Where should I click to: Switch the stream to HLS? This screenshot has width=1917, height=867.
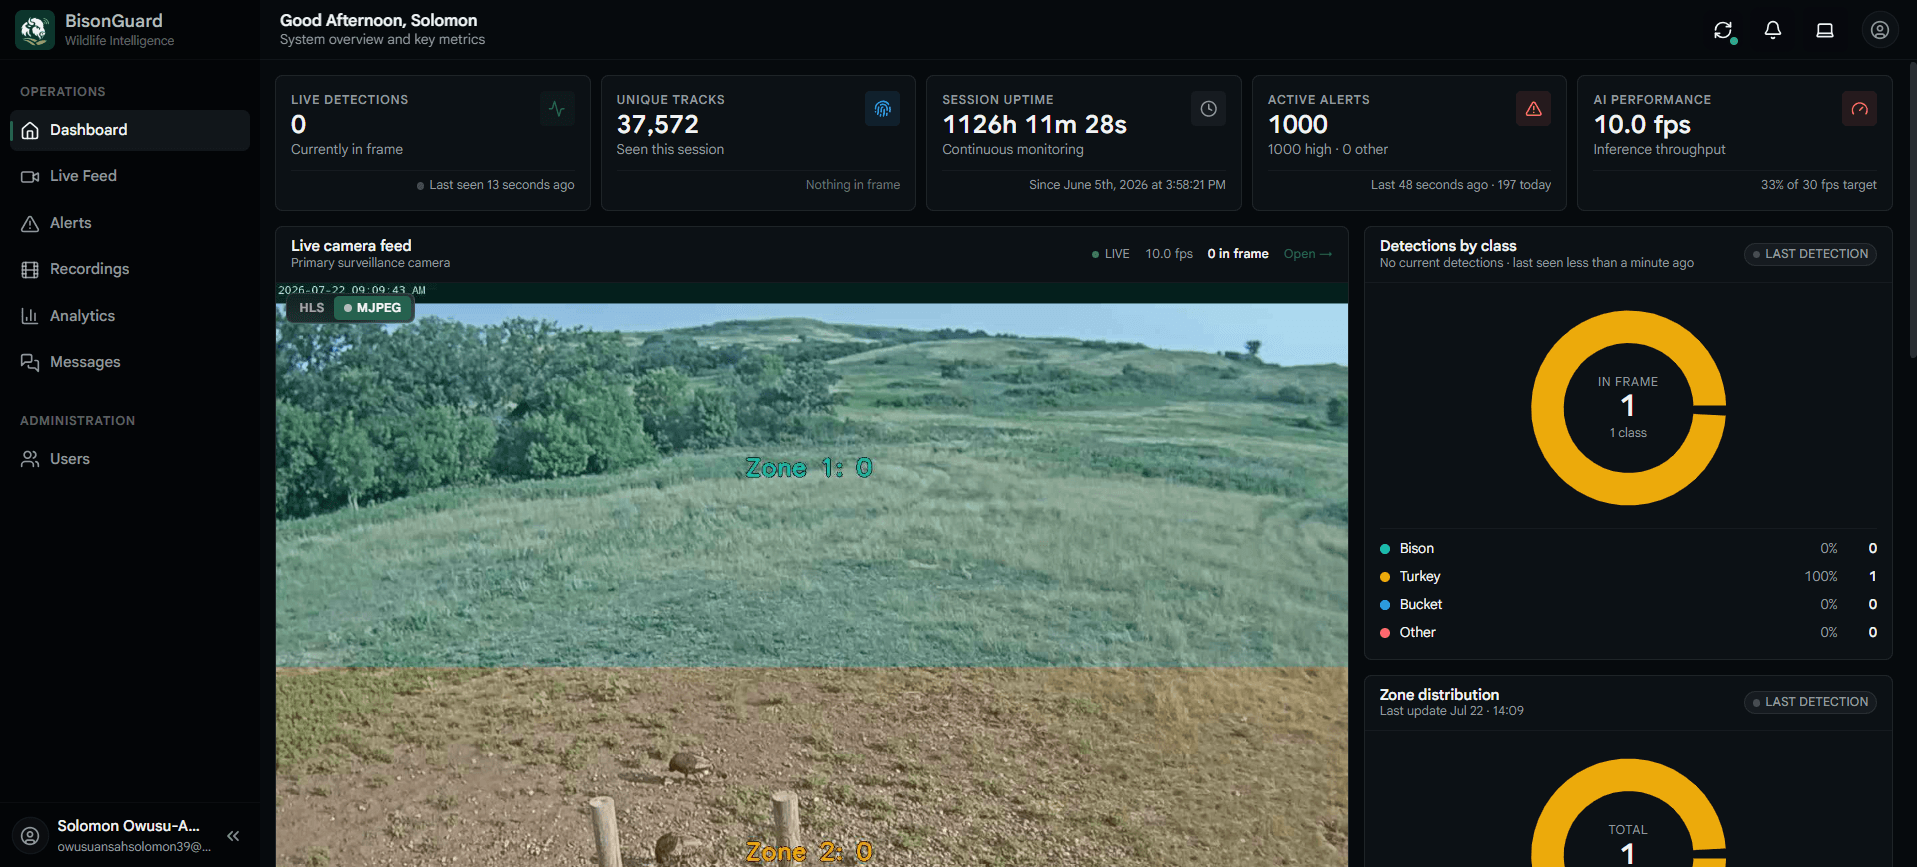coord(312,308)
